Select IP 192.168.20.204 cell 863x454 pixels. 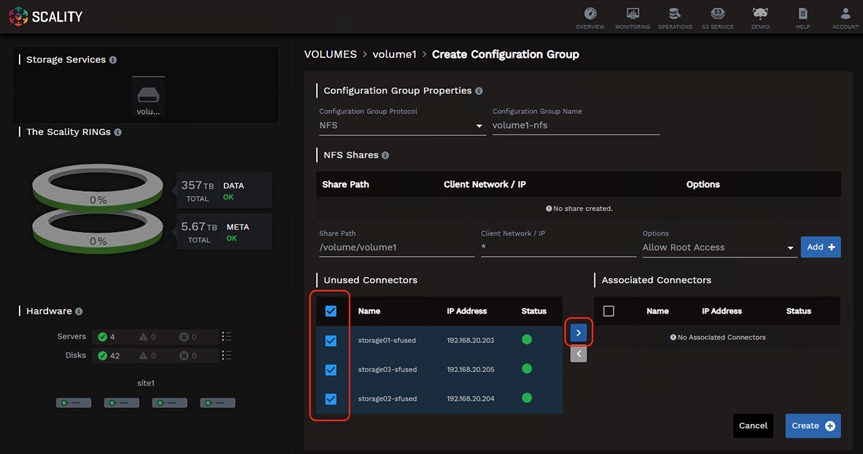(471, 399)
